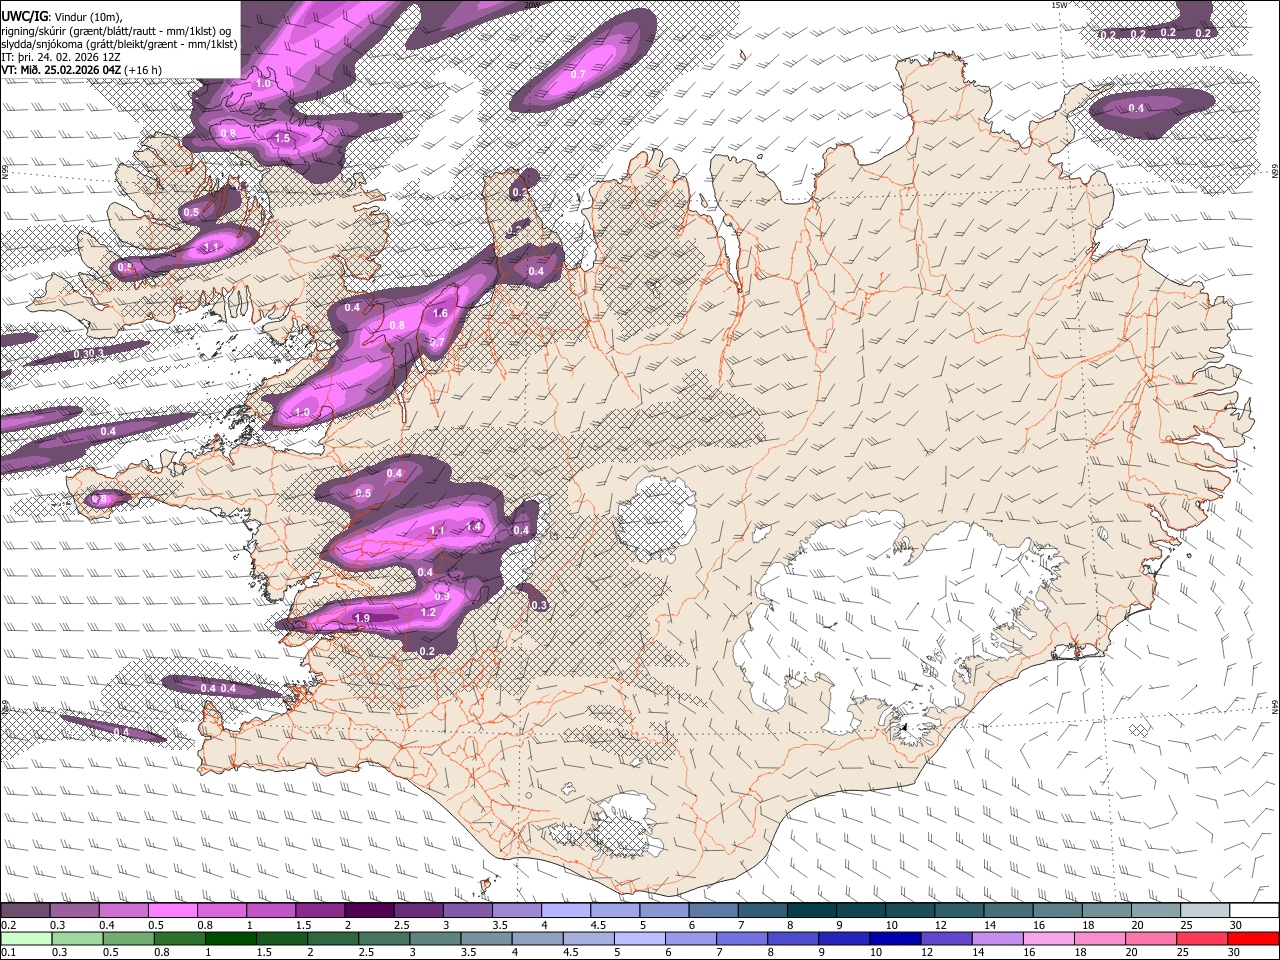Select the 1 dark green rain legend swatch
This screenshot has width=1280, height=960.
click(x=231, y=939)
